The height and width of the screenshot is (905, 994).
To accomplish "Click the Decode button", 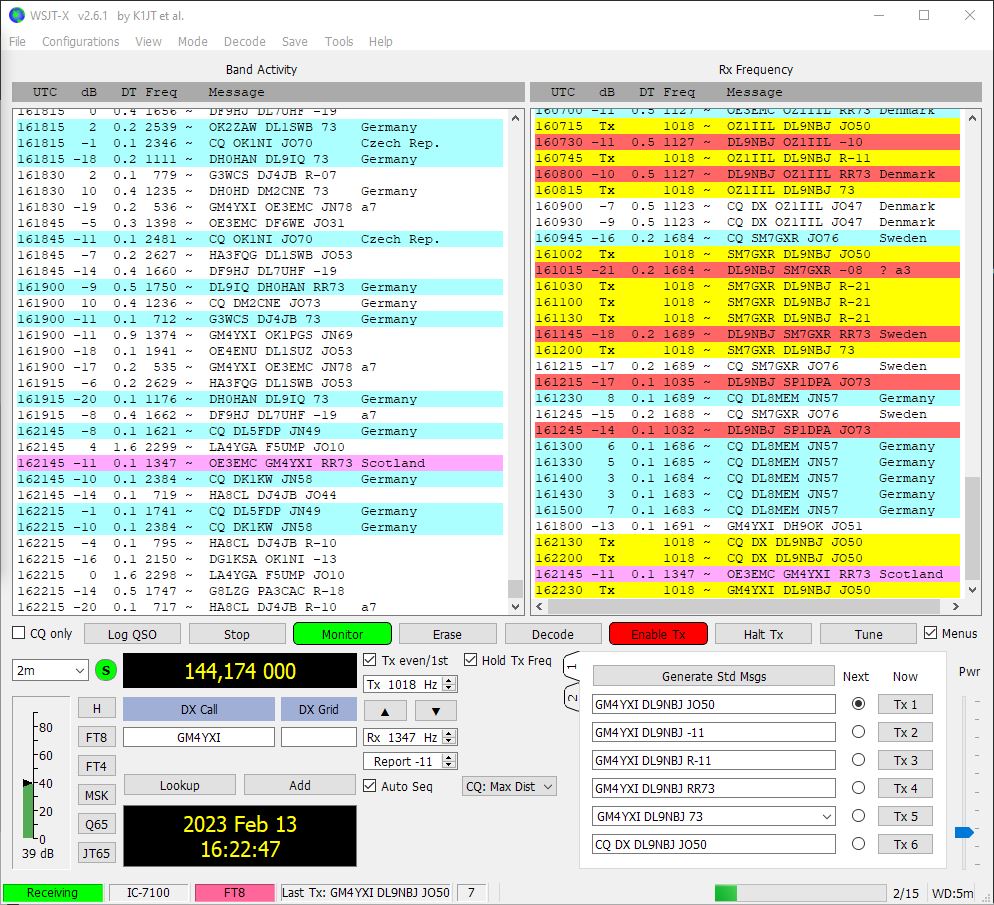I will 553,634.
